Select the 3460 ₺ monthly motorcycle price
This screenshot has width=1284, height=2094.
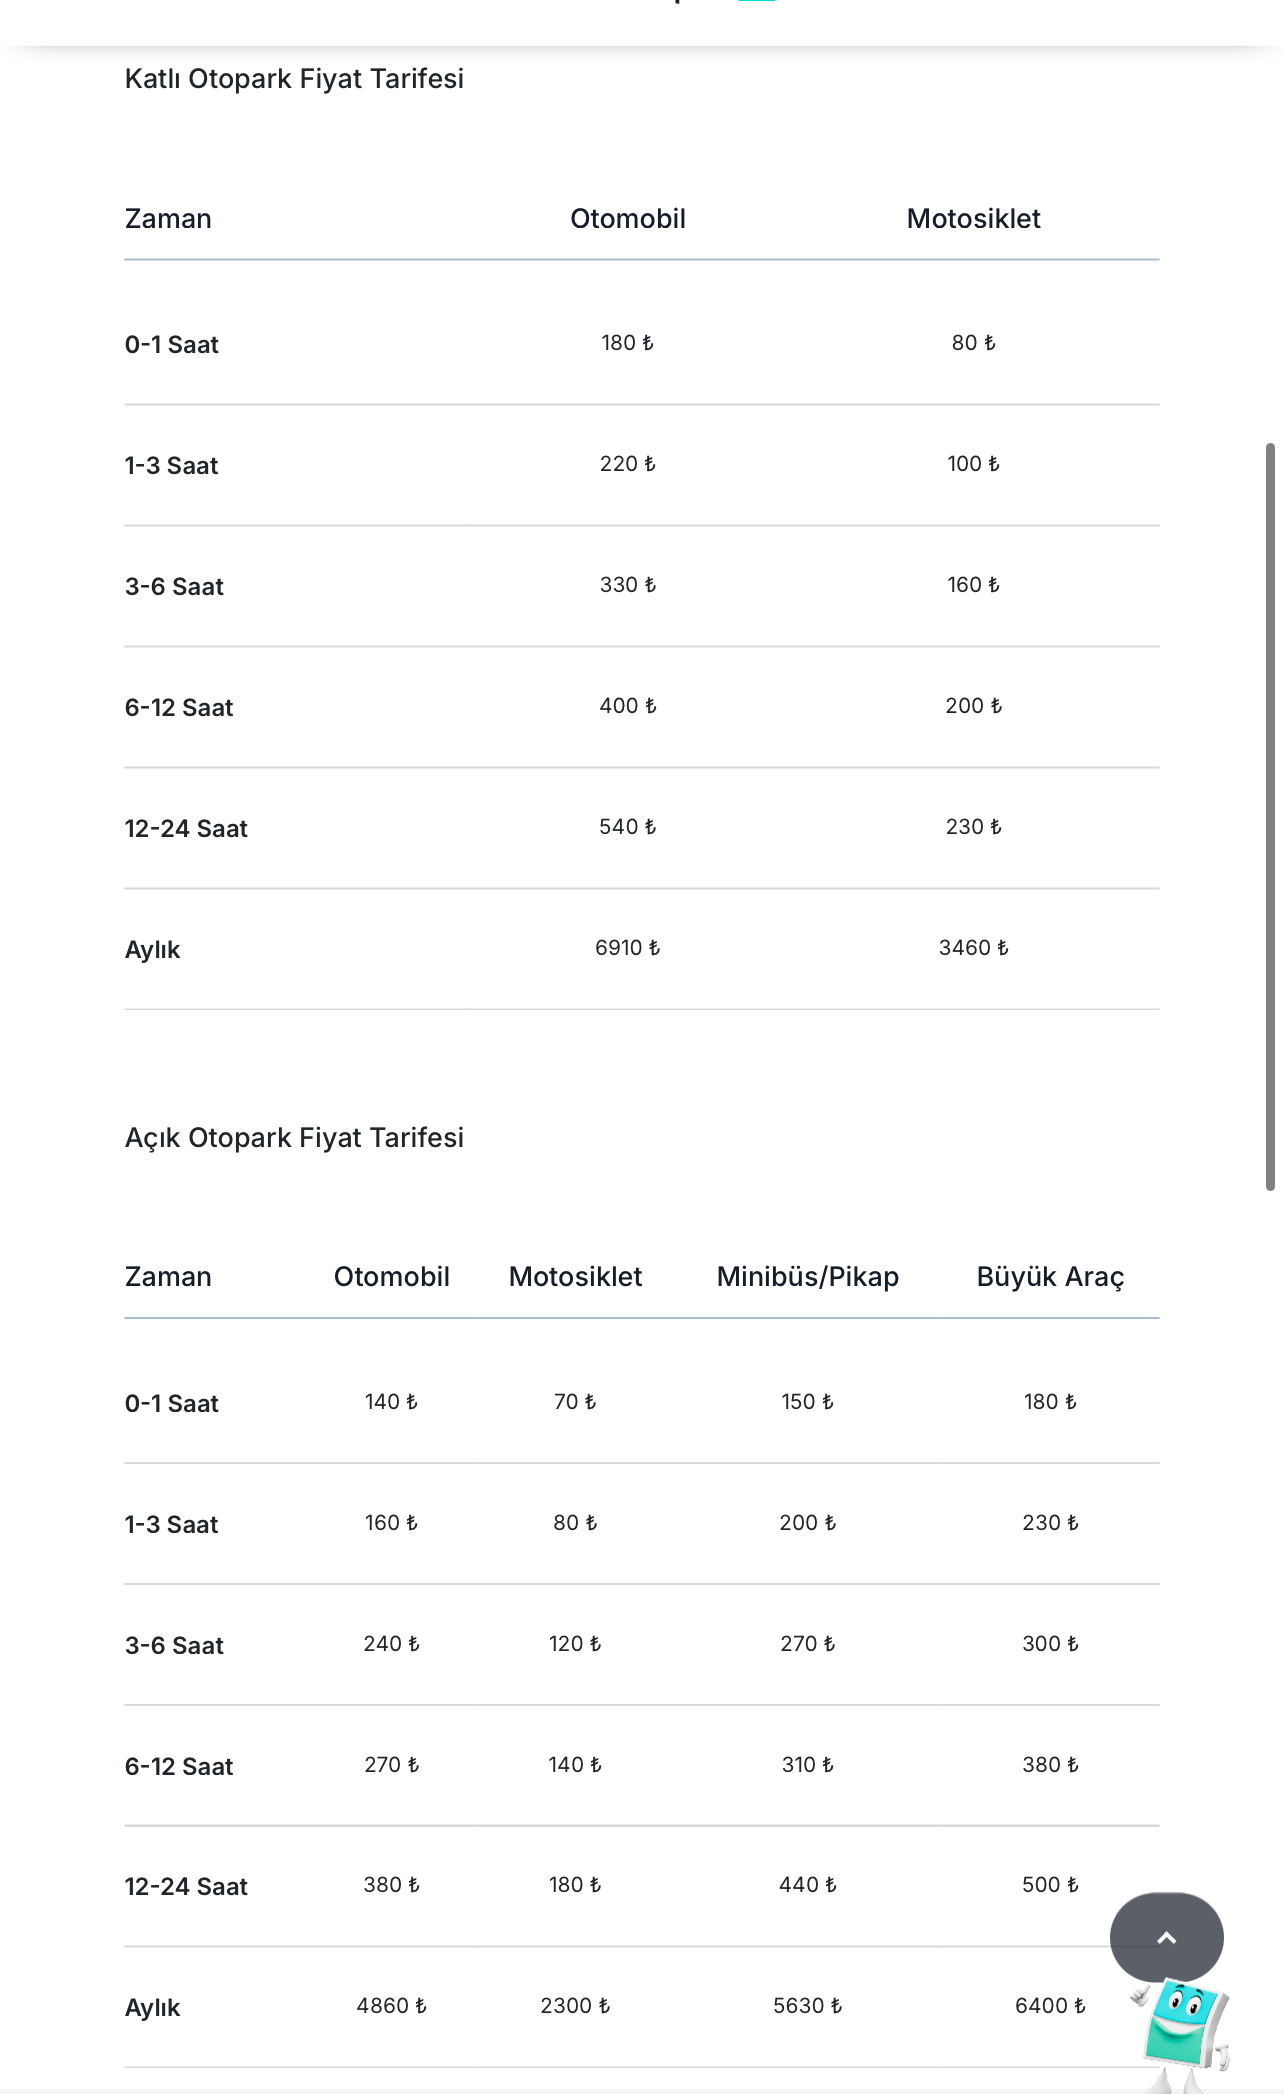click(973, 948)
